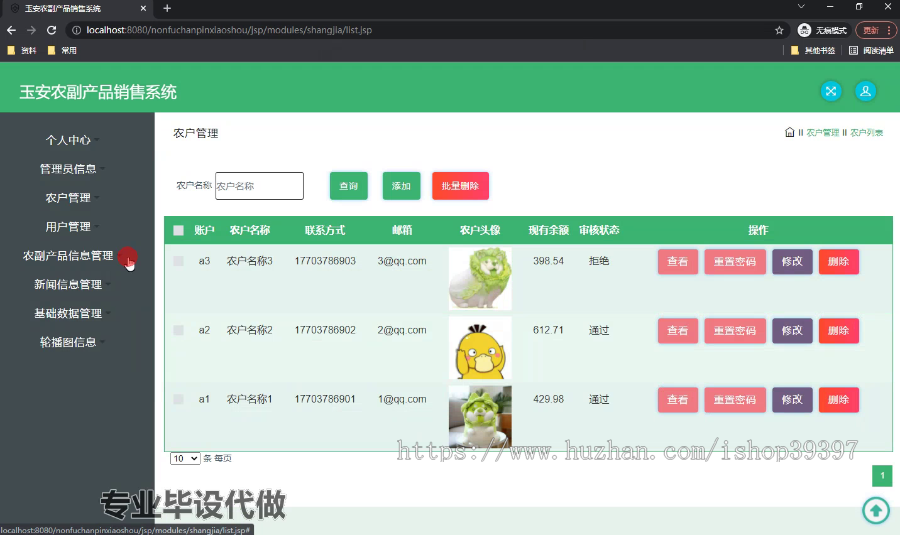Select the email 1@qq.com
This screenshot has height=535, width=900.
pyautogui.click(x=402, y=399)
